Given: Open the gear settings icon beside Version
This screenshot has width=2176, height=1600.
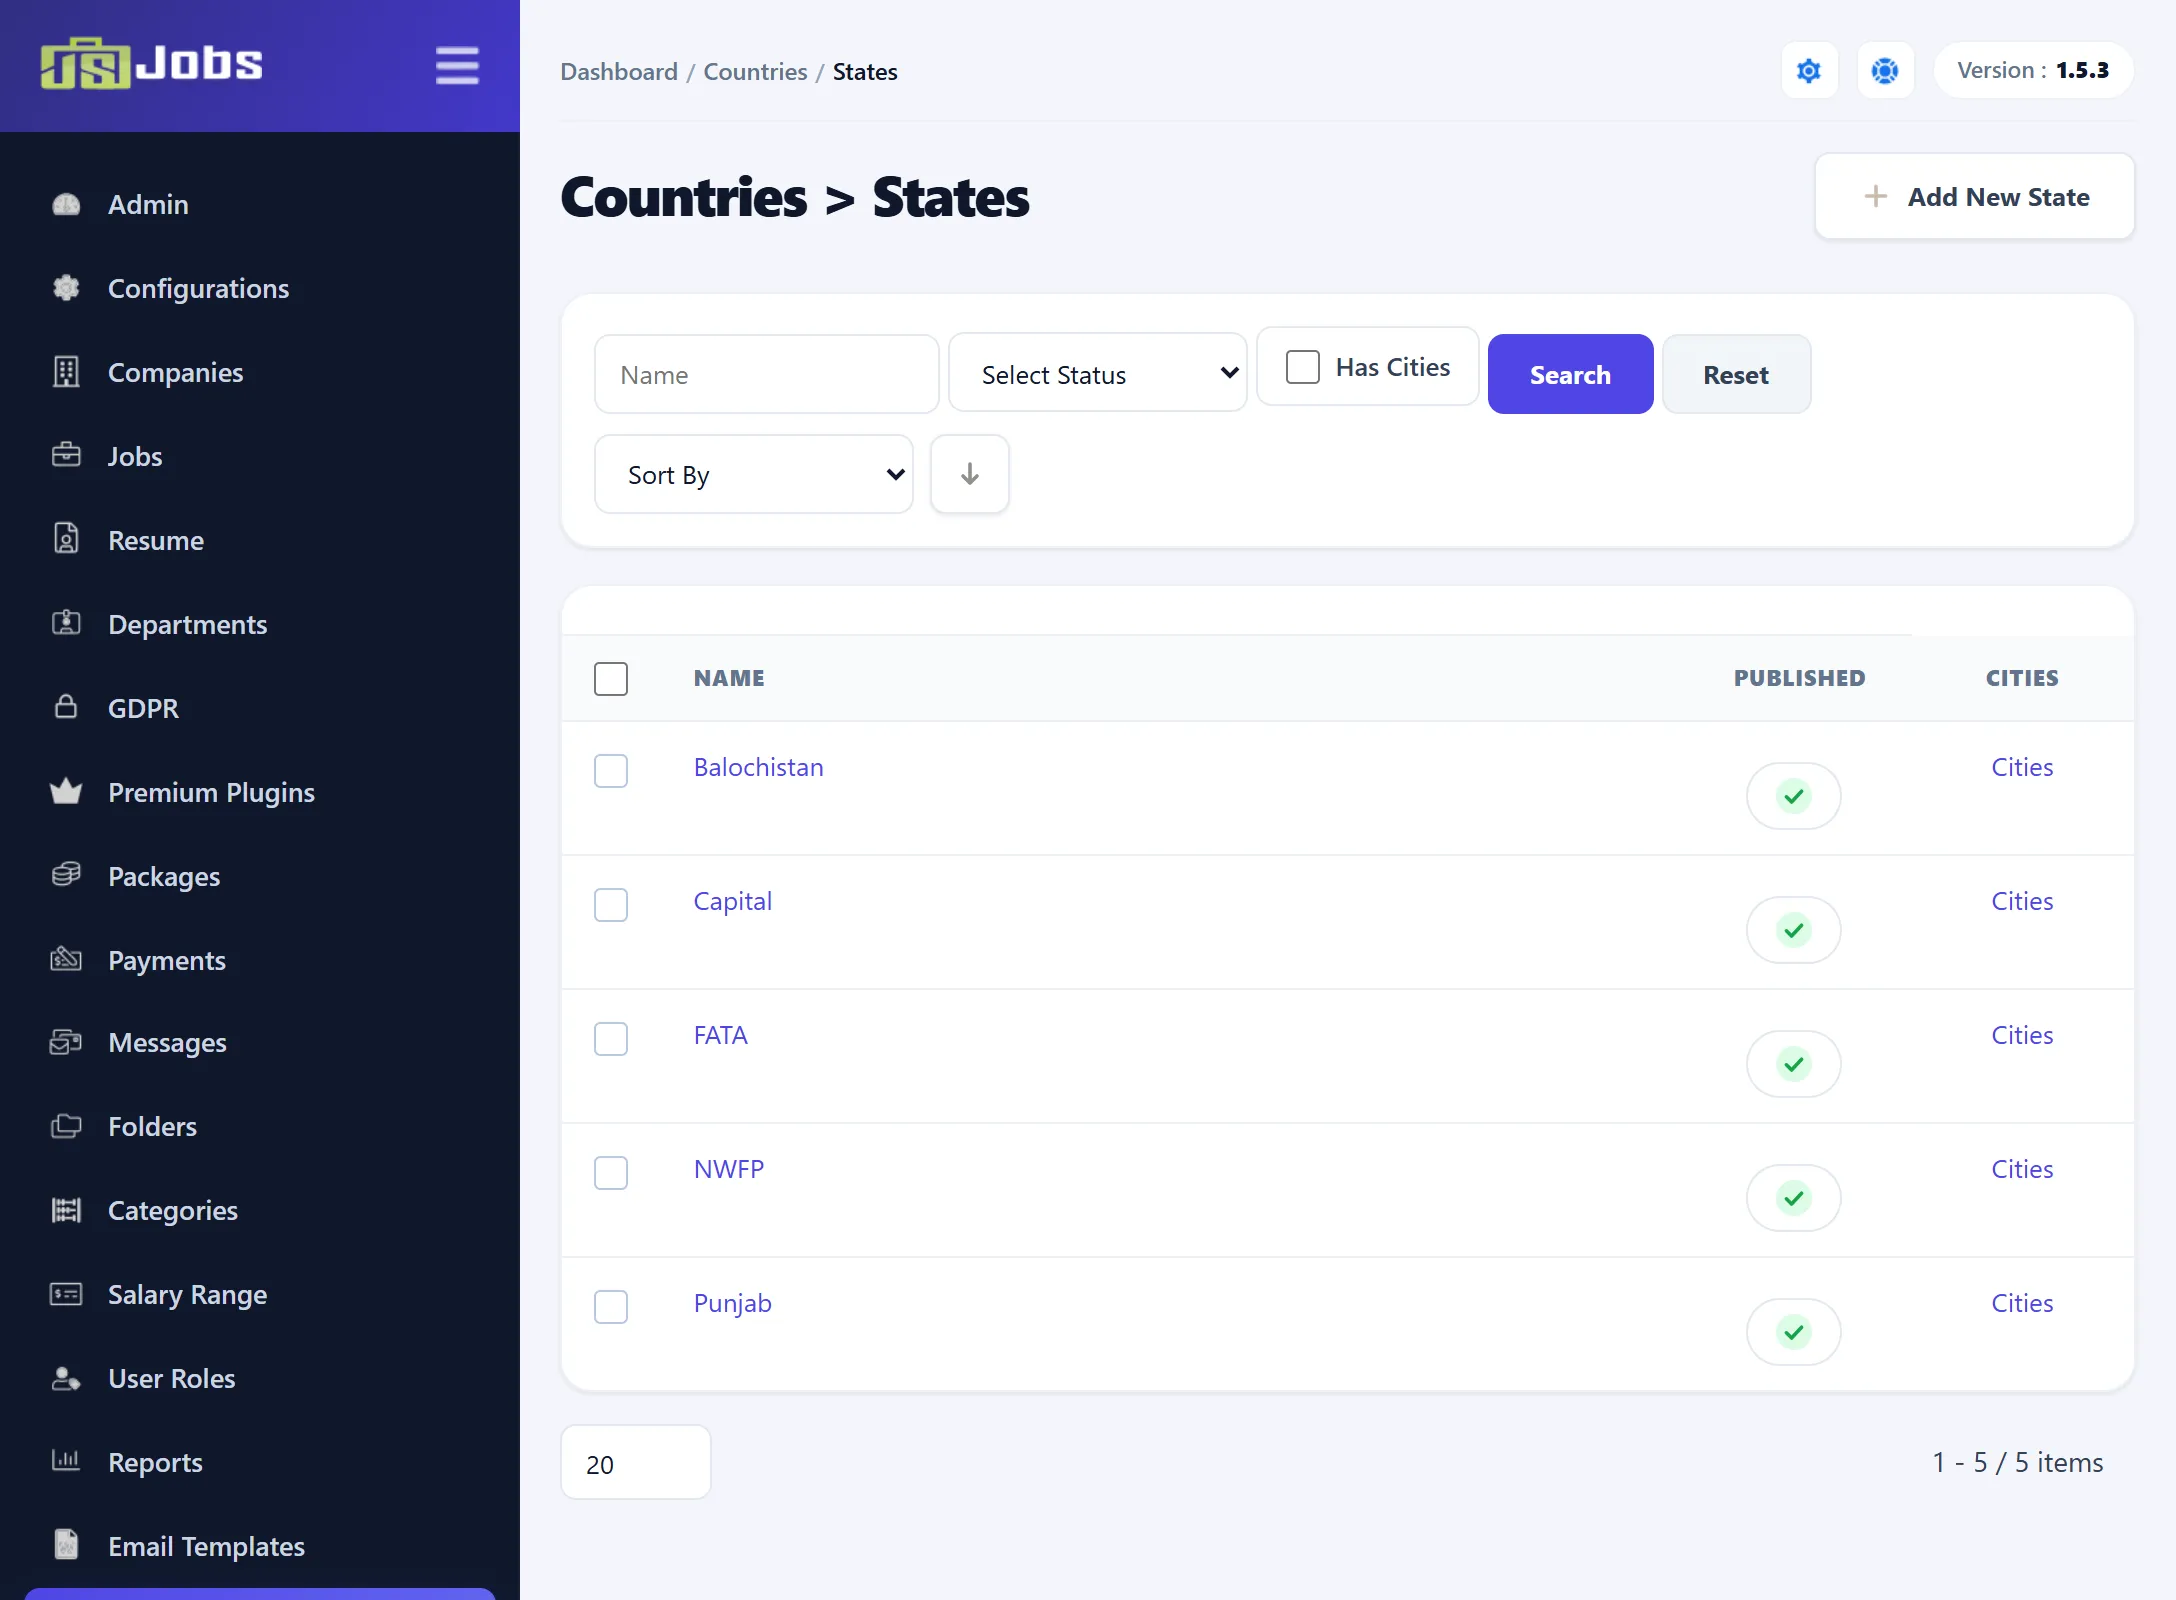Looking at the screenshot, I should tap(1809, 71).
